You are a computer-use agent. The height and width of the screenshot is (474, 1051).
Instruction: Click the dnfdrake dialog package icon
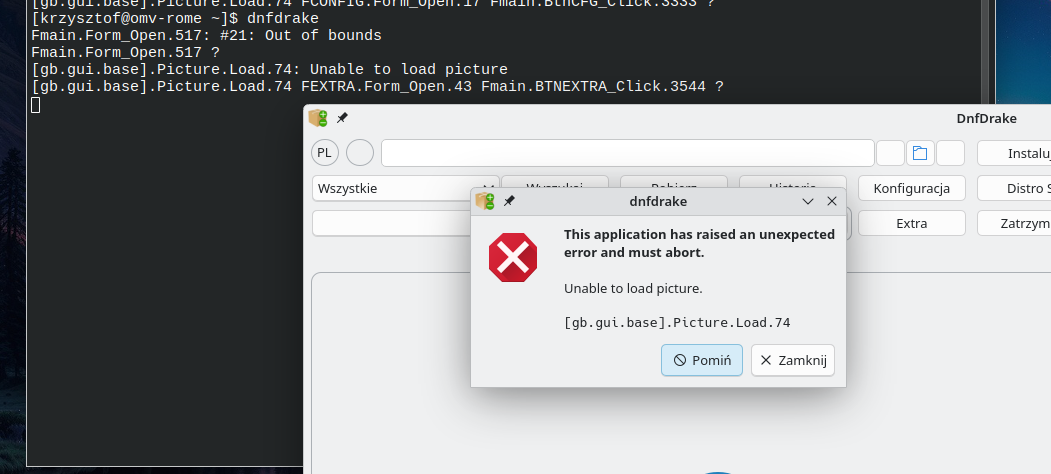tap(485, 201)
